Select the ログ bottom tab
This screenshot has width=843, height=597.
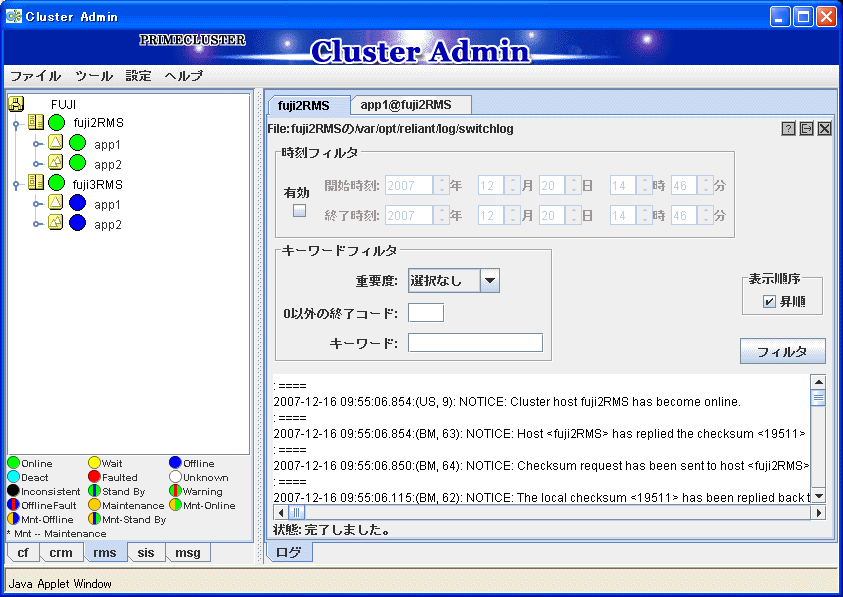tap(289, 552)
